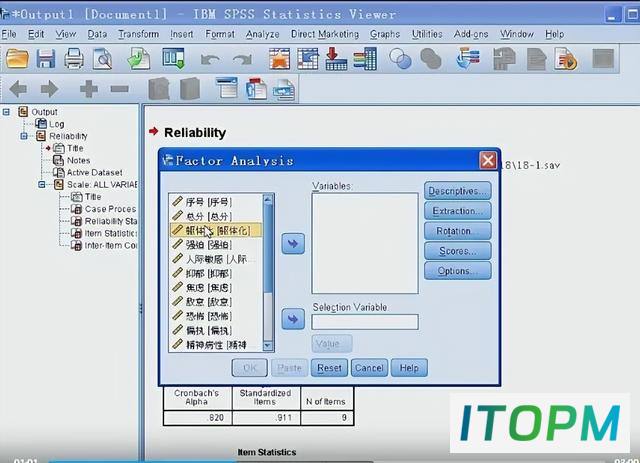640x463 pixels.
Task: Click the colored bars table icon
Action: (365, 58)
